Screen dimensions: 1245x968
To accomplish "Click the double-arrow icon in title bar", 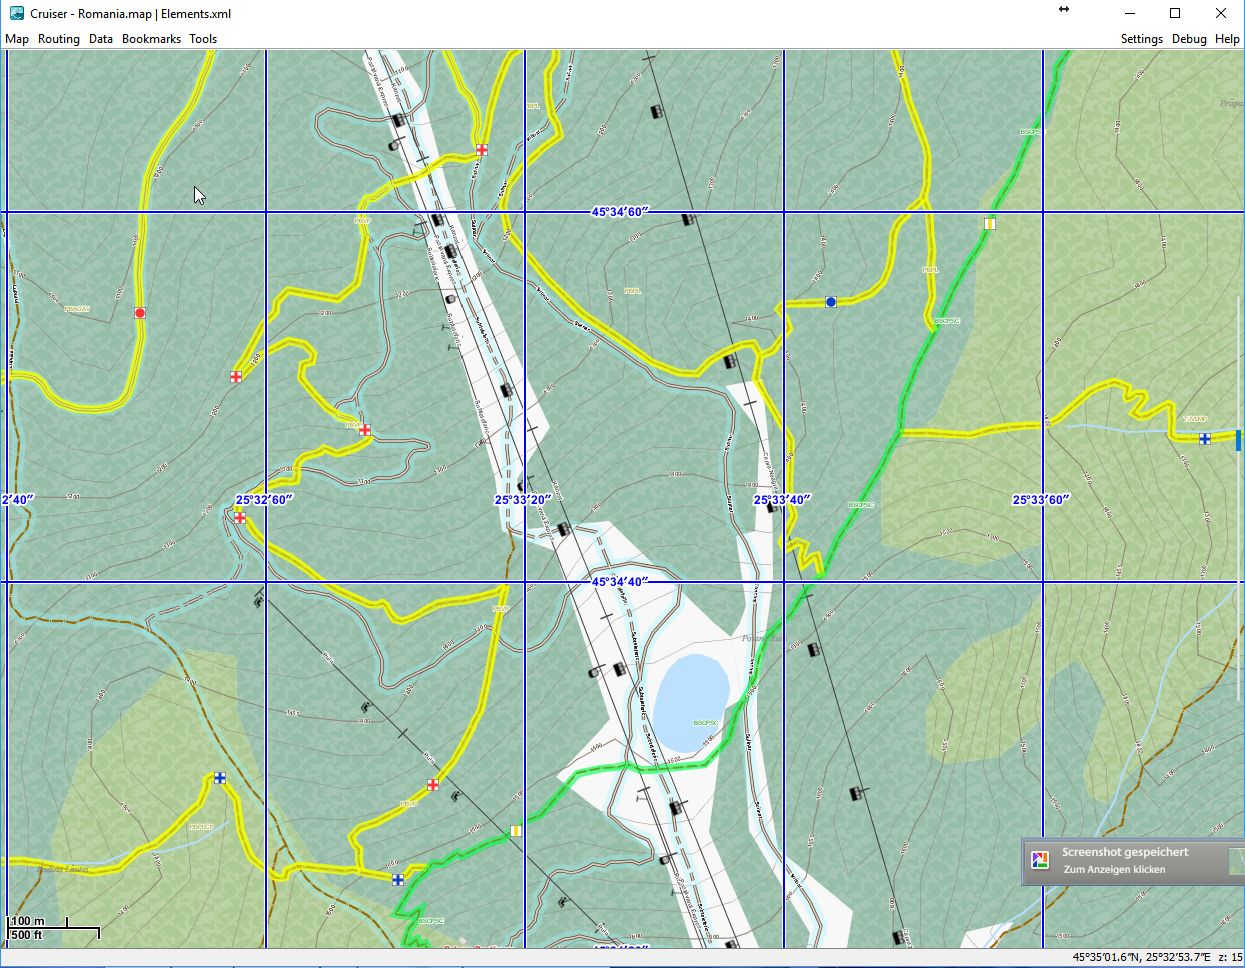I will click(x=1064, y=10).
